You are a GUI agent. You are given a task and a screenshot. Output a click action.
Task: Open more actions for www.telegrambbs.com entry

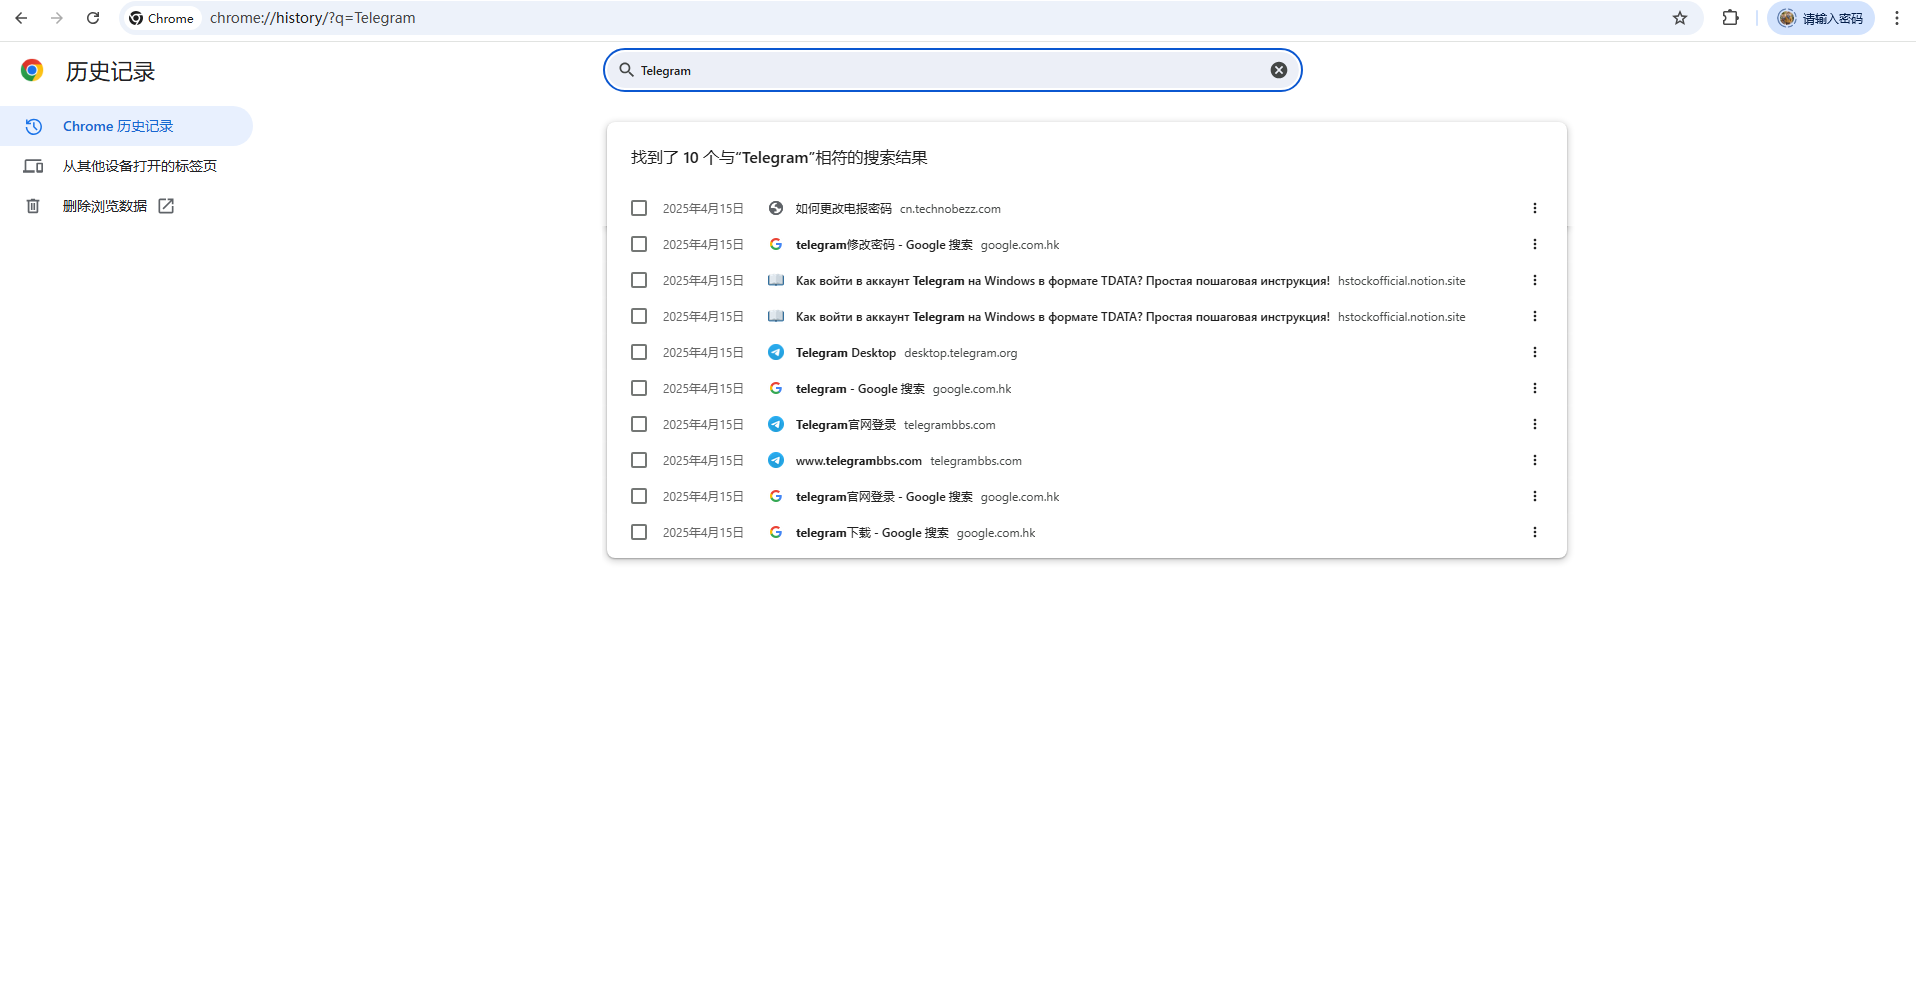(1535, 460)
